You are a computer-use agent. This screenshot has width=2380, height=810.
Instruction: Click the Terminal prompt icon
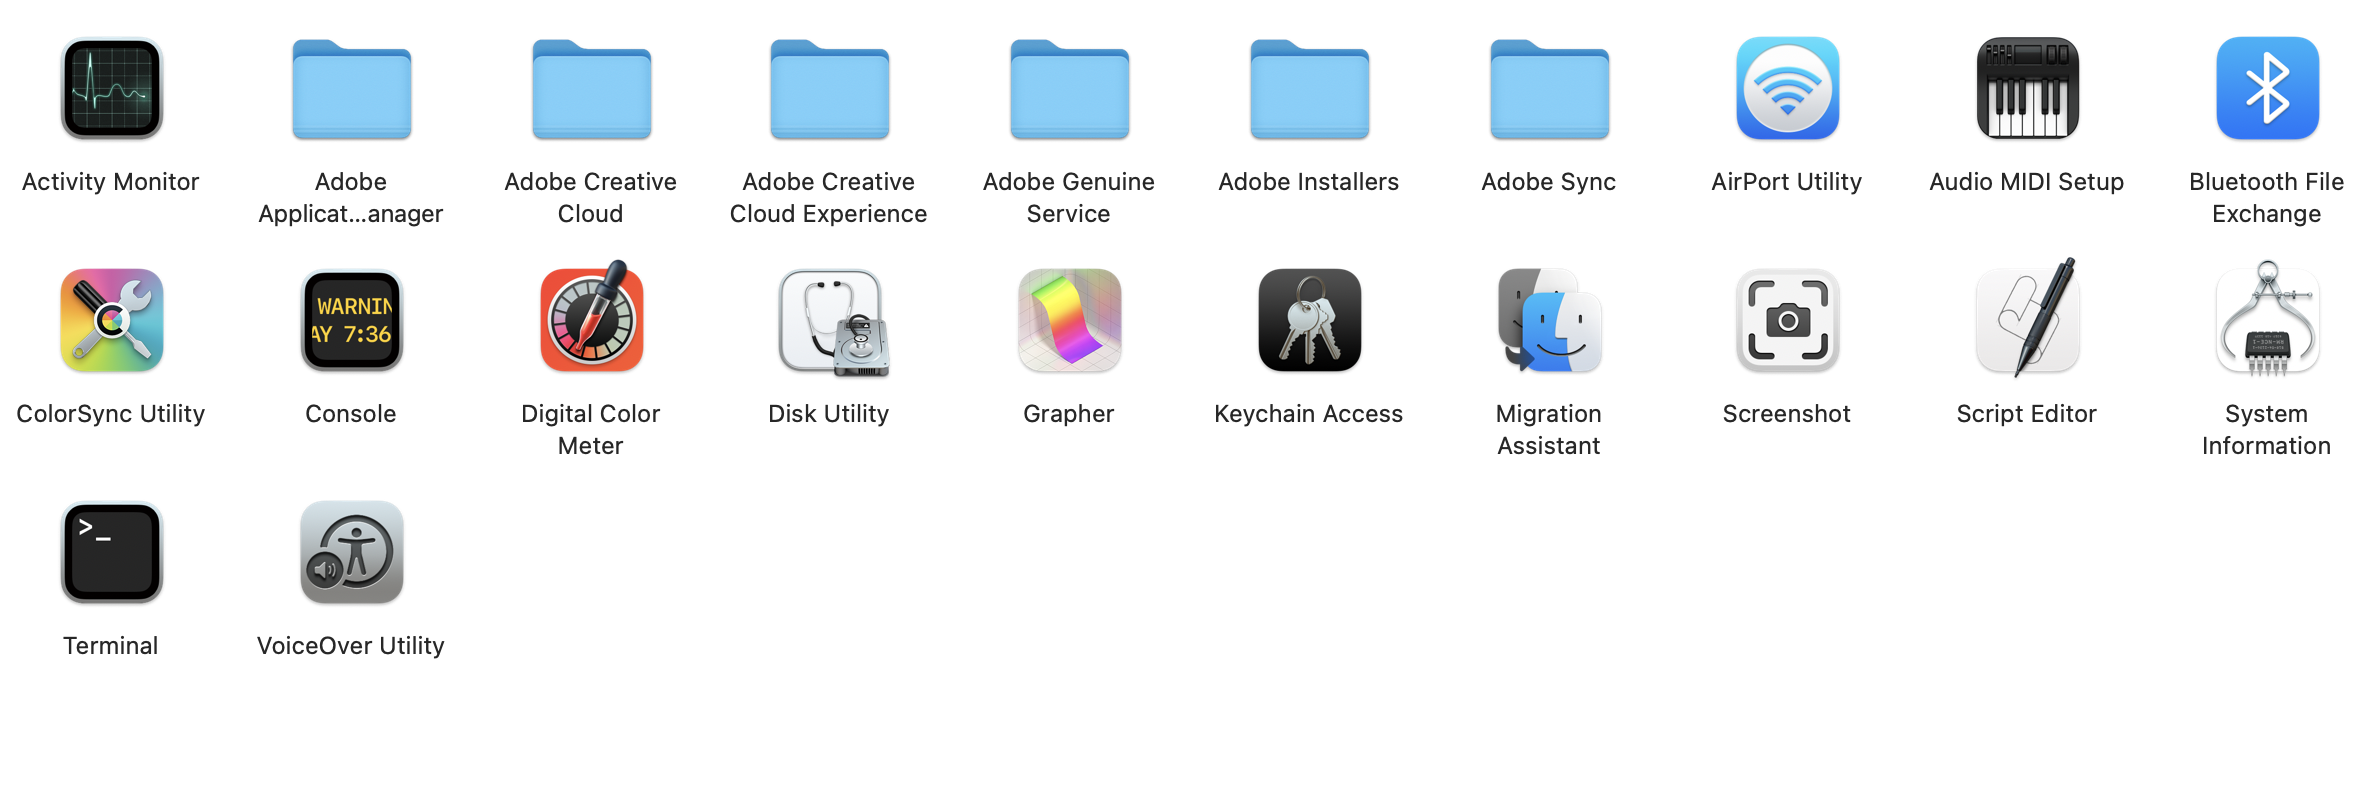112,552
